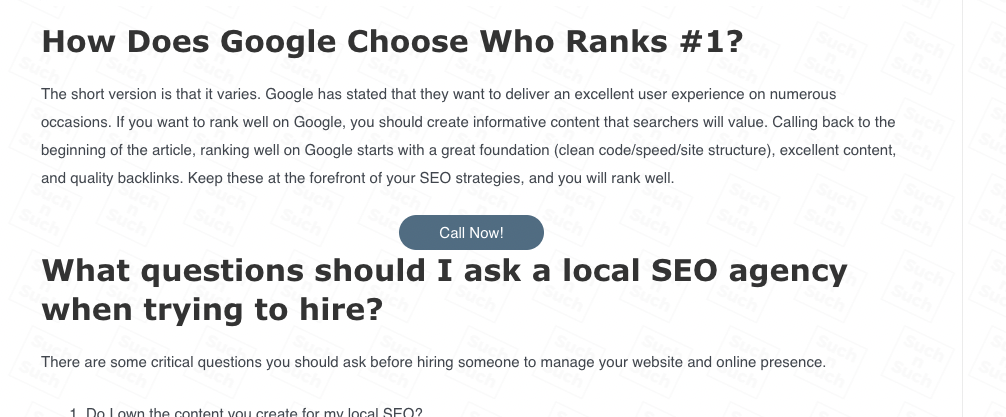This screenshot has height=417, width=1006.
Task: Click the heading line What questions should I ask
Action: (444, 271)
